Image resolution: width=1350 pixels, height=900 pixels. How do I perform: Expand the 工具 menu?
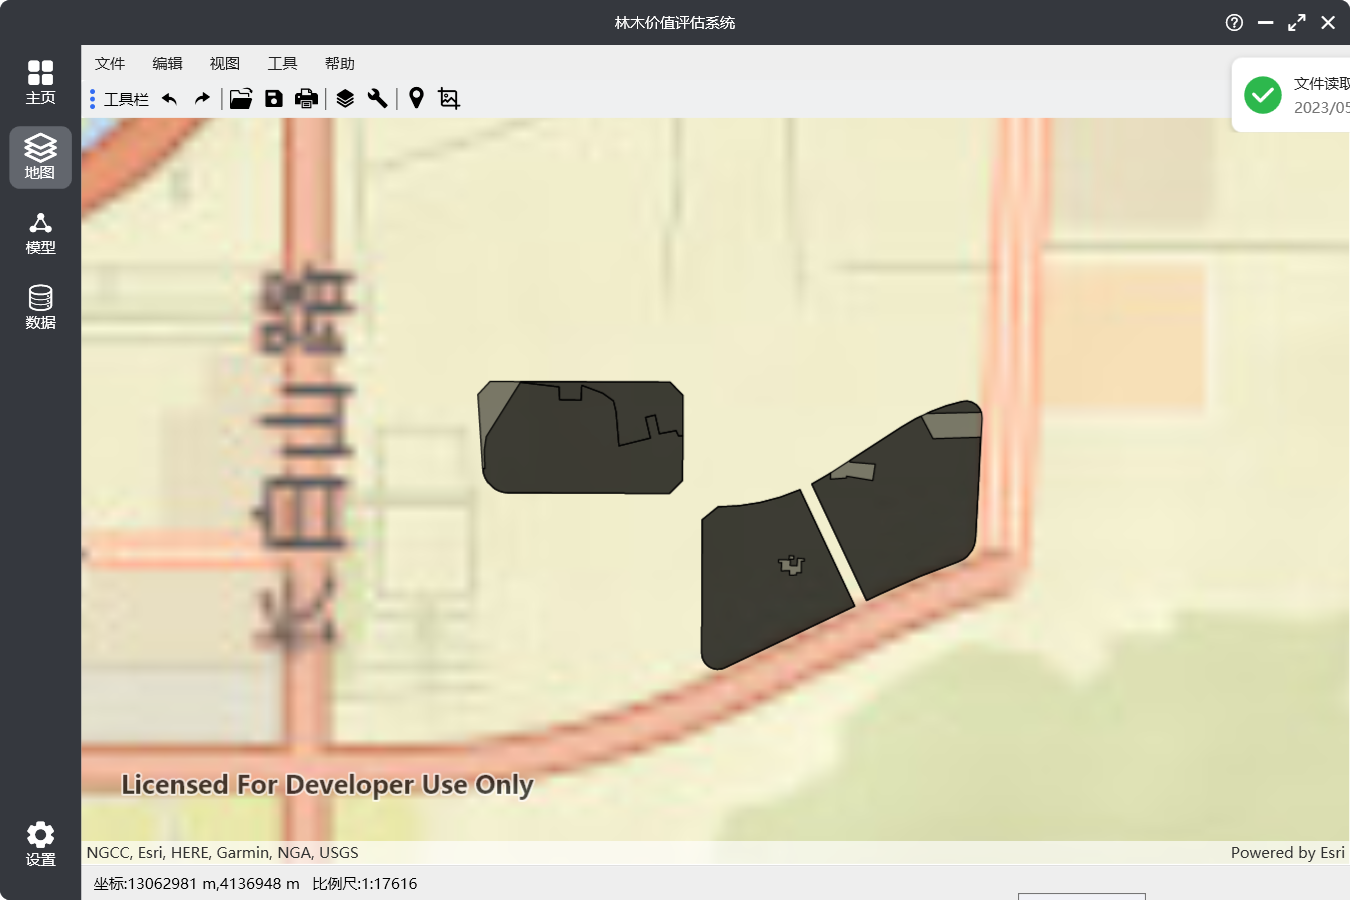pyautogui.click(x=282, y=63)
